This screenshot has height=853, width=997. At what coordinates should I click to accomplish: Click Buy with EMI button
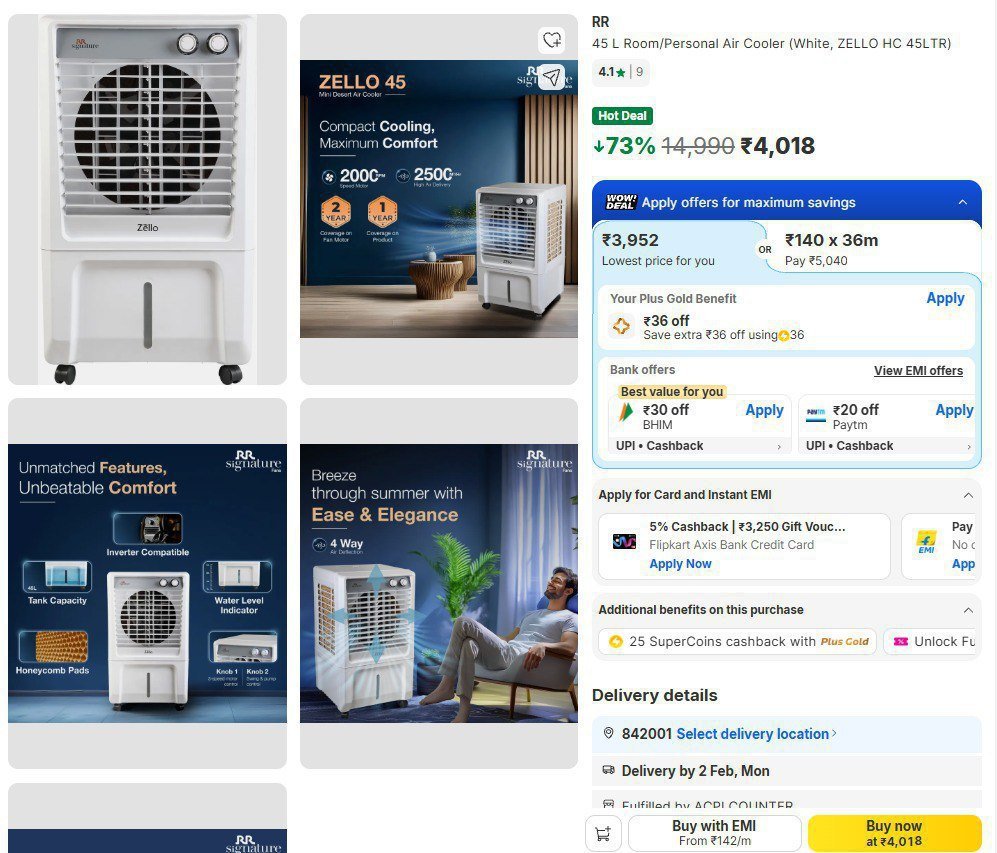714,833
